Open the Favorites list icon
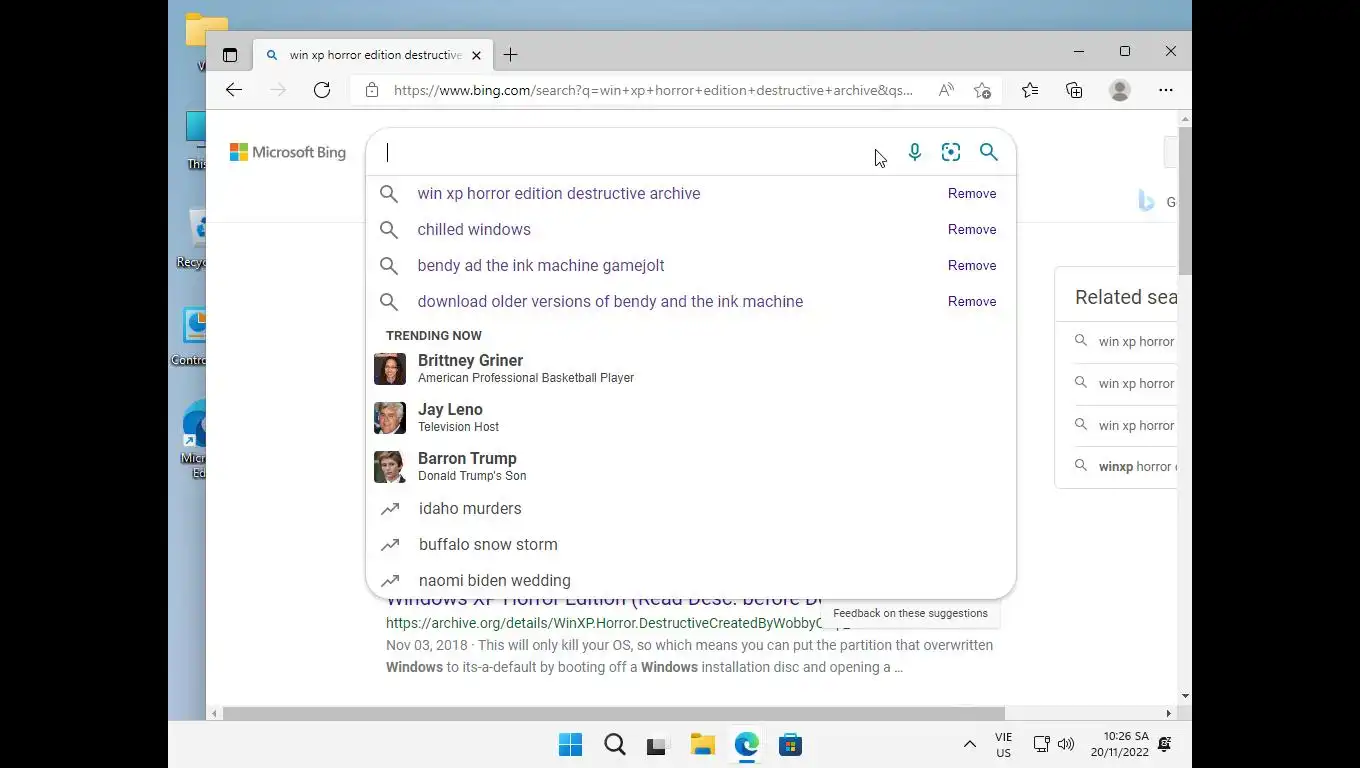The height and width of the screenshot is (768, 1360). click(x=1030, y=90)
